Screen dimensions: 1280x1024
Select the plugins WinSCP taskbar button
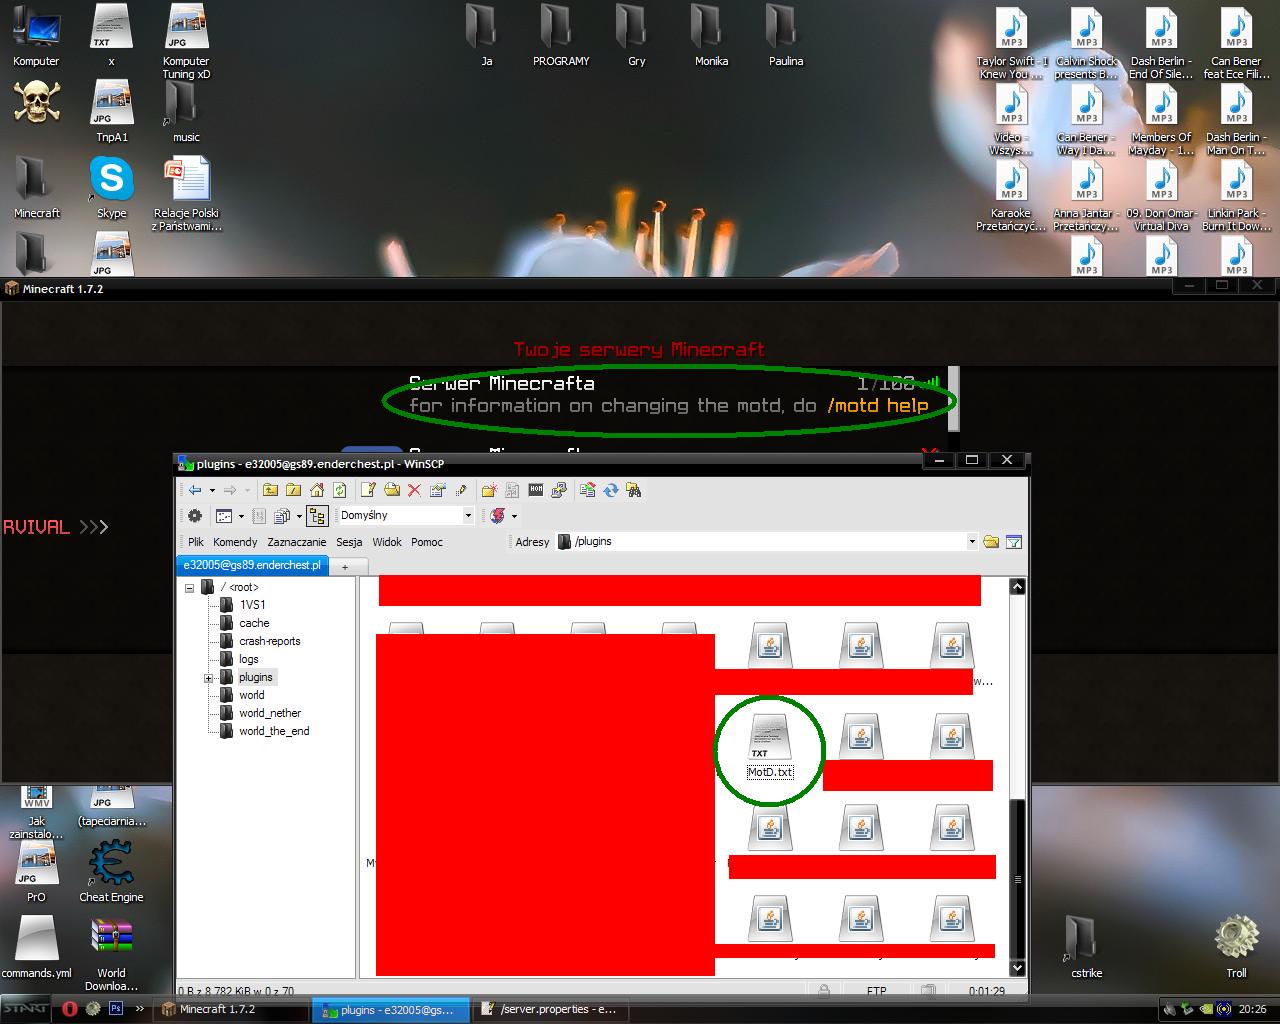tap(392, 1010)
